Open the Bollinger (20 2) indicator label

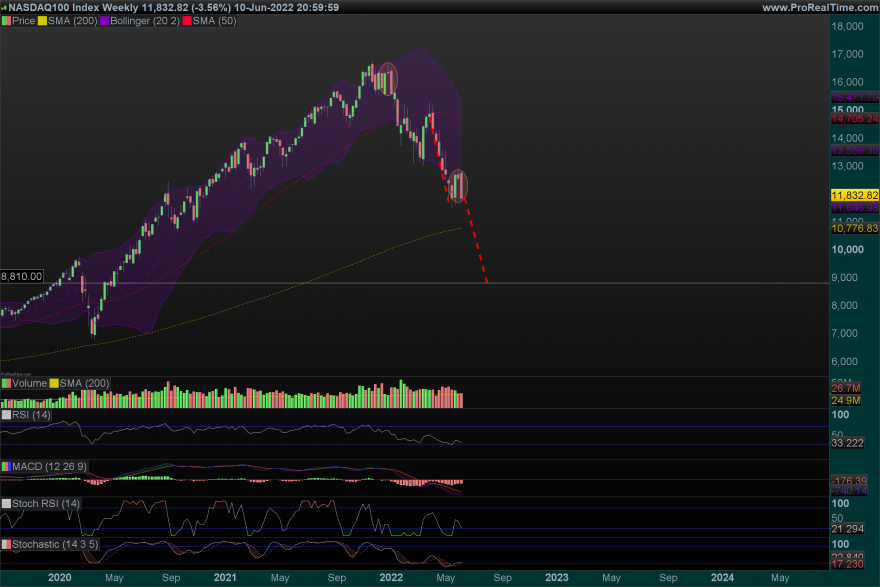click(x=145, y=21)
